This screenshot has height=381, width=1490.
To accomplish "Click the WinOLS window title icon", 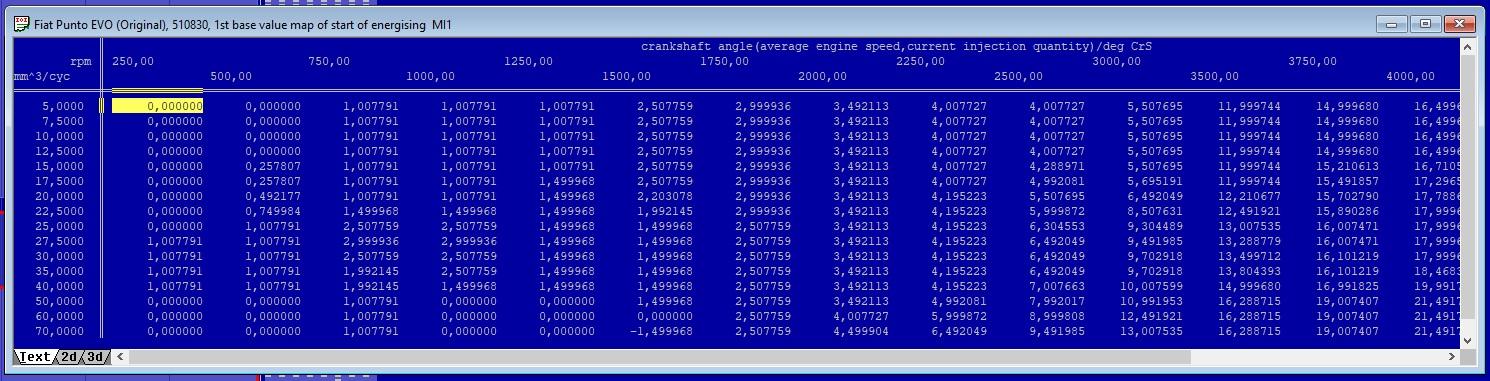I will coord(22,23).
